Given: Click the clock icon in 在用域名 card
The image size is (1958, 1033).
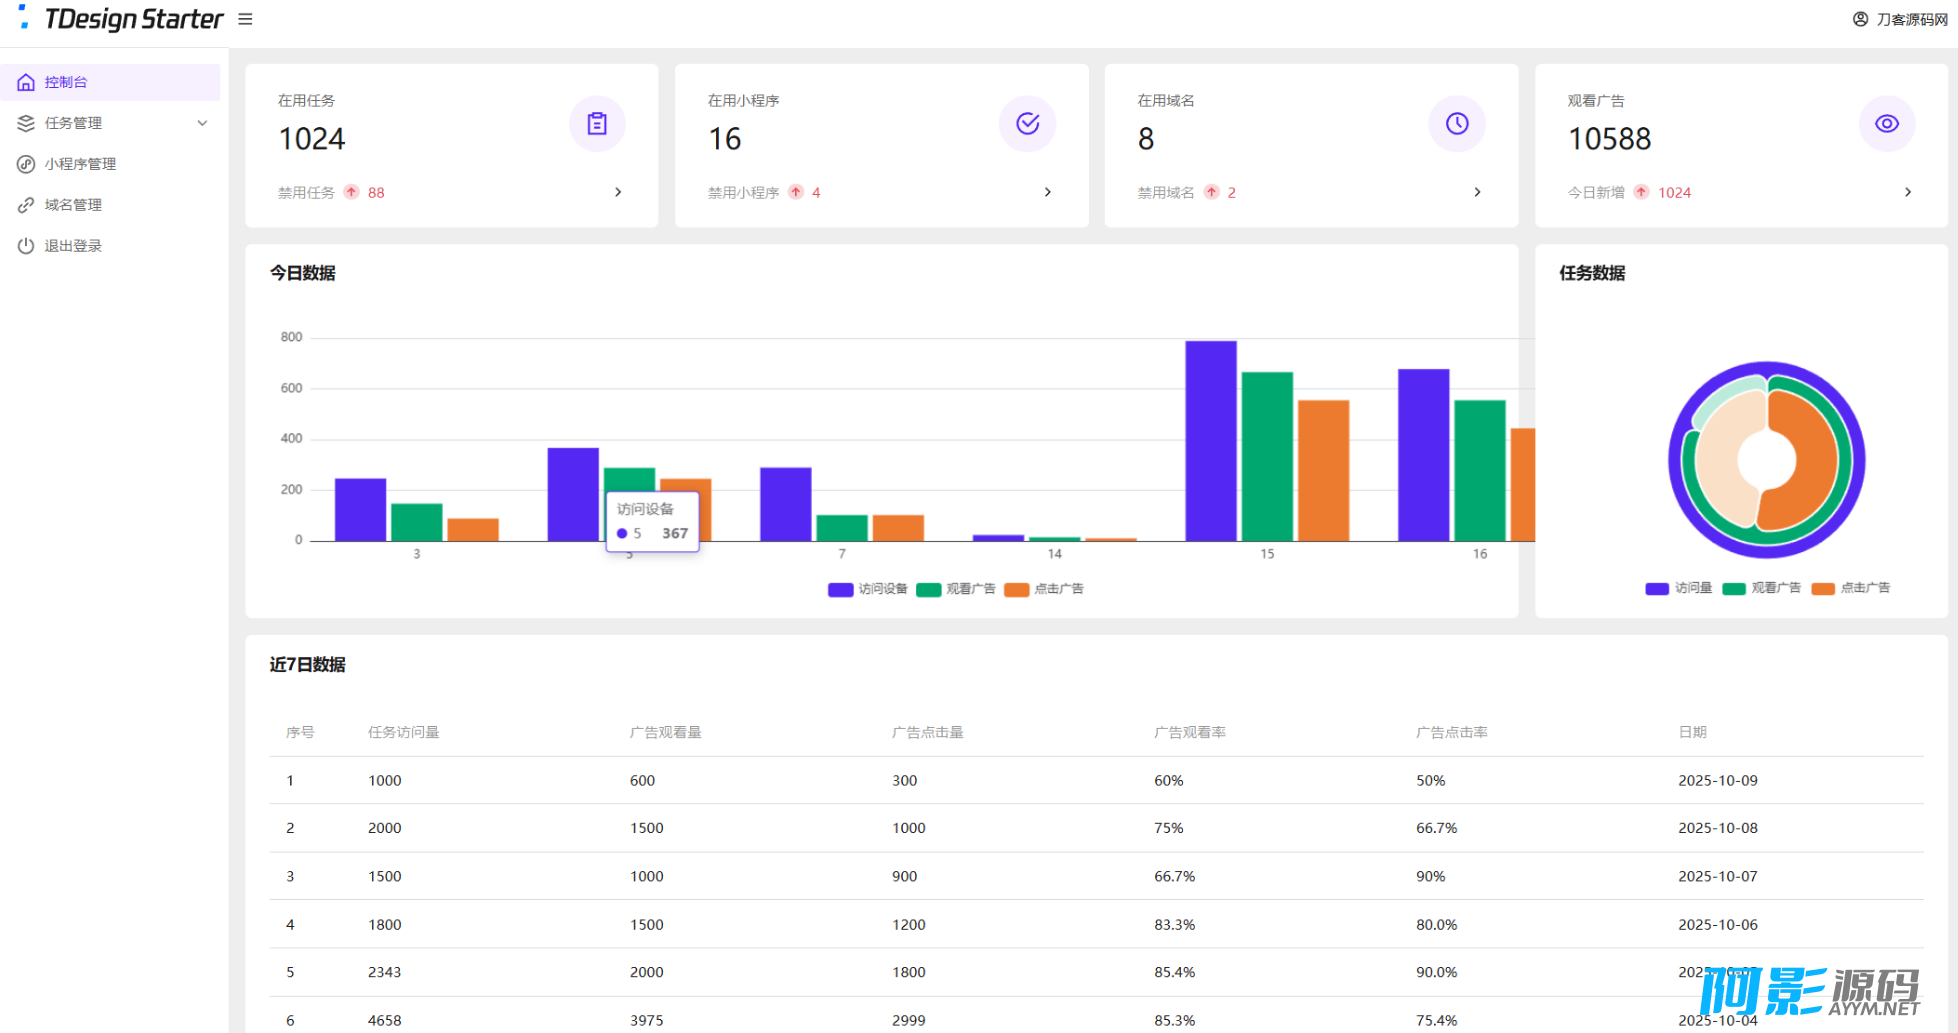Looking at the screenshot, I should [x=1457, y=124].
